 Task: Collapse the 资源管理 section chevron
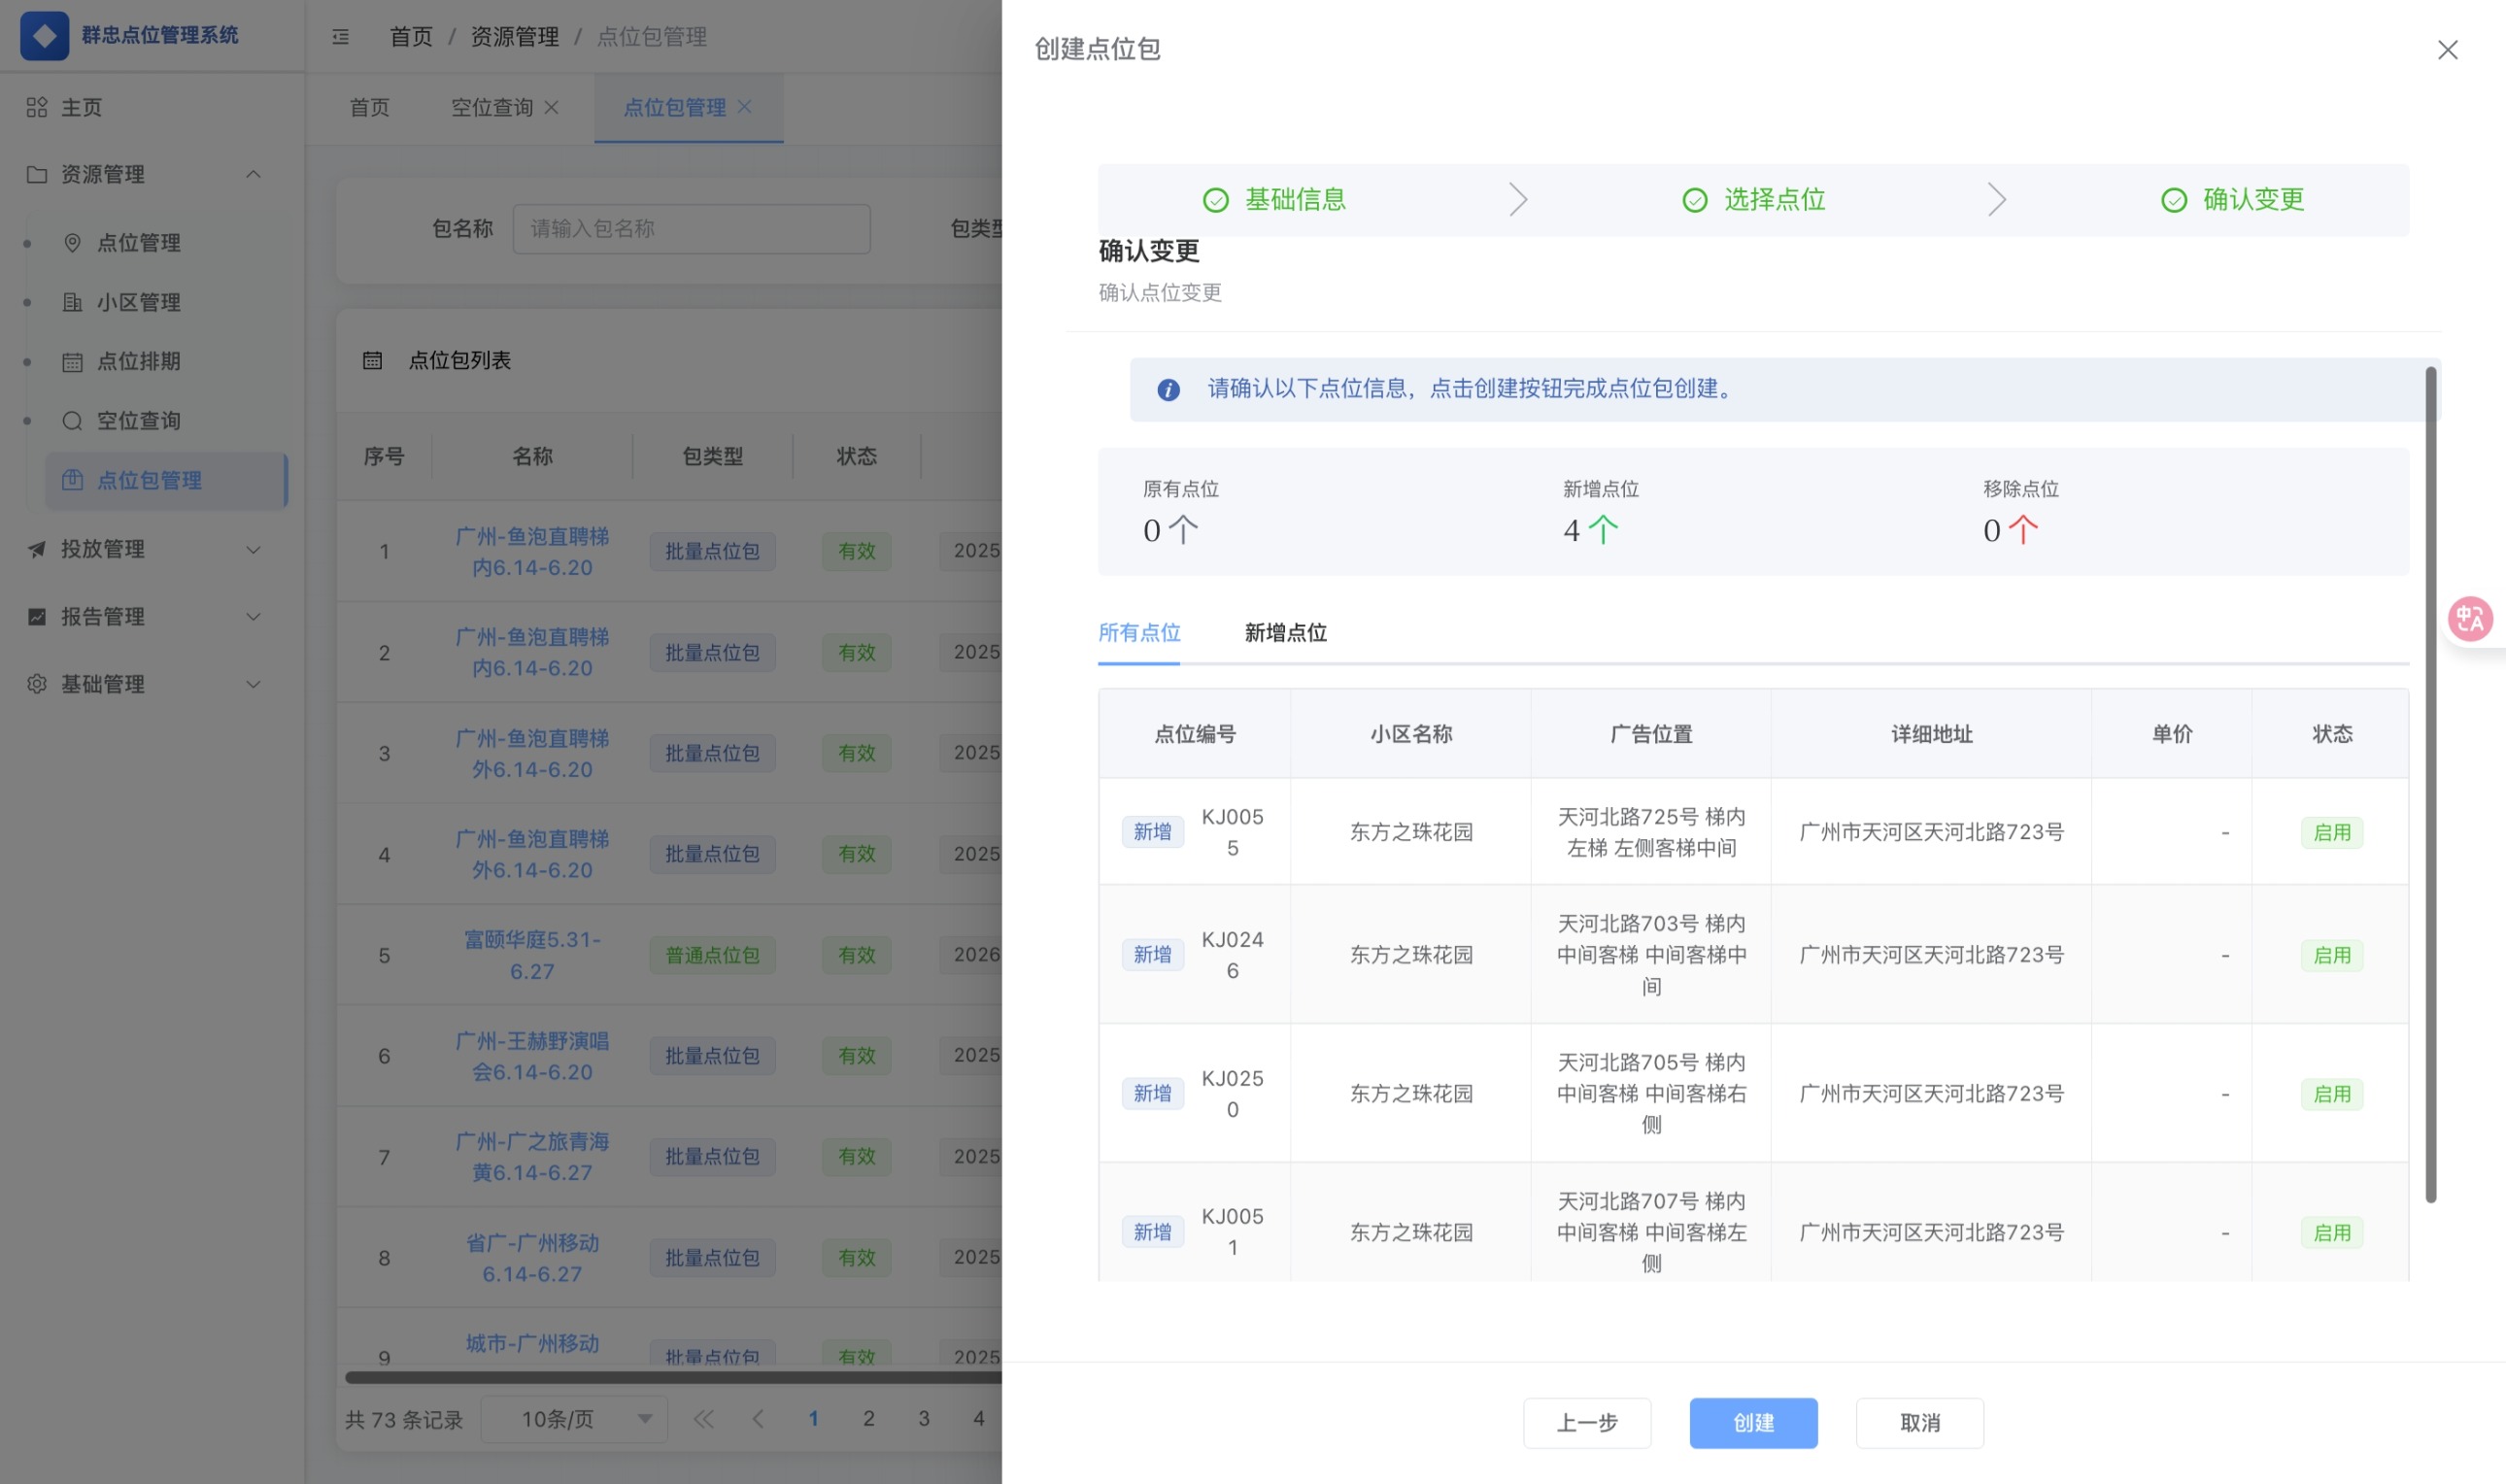[x=253, y=174]
